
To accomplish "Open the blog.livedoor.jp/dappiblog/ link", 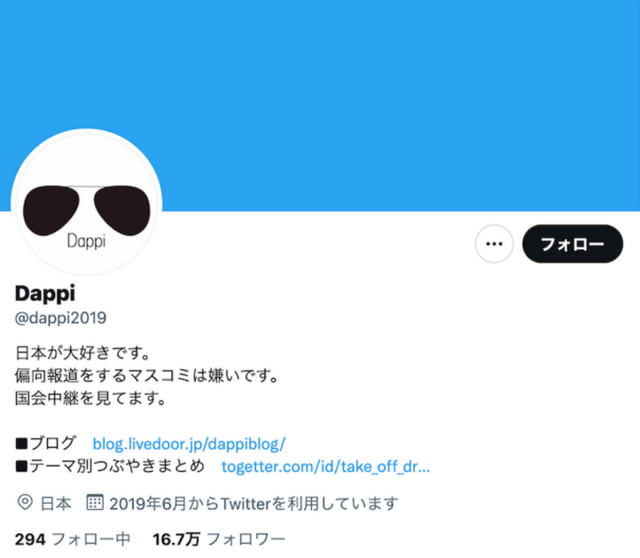I will (x=189, y=444).
